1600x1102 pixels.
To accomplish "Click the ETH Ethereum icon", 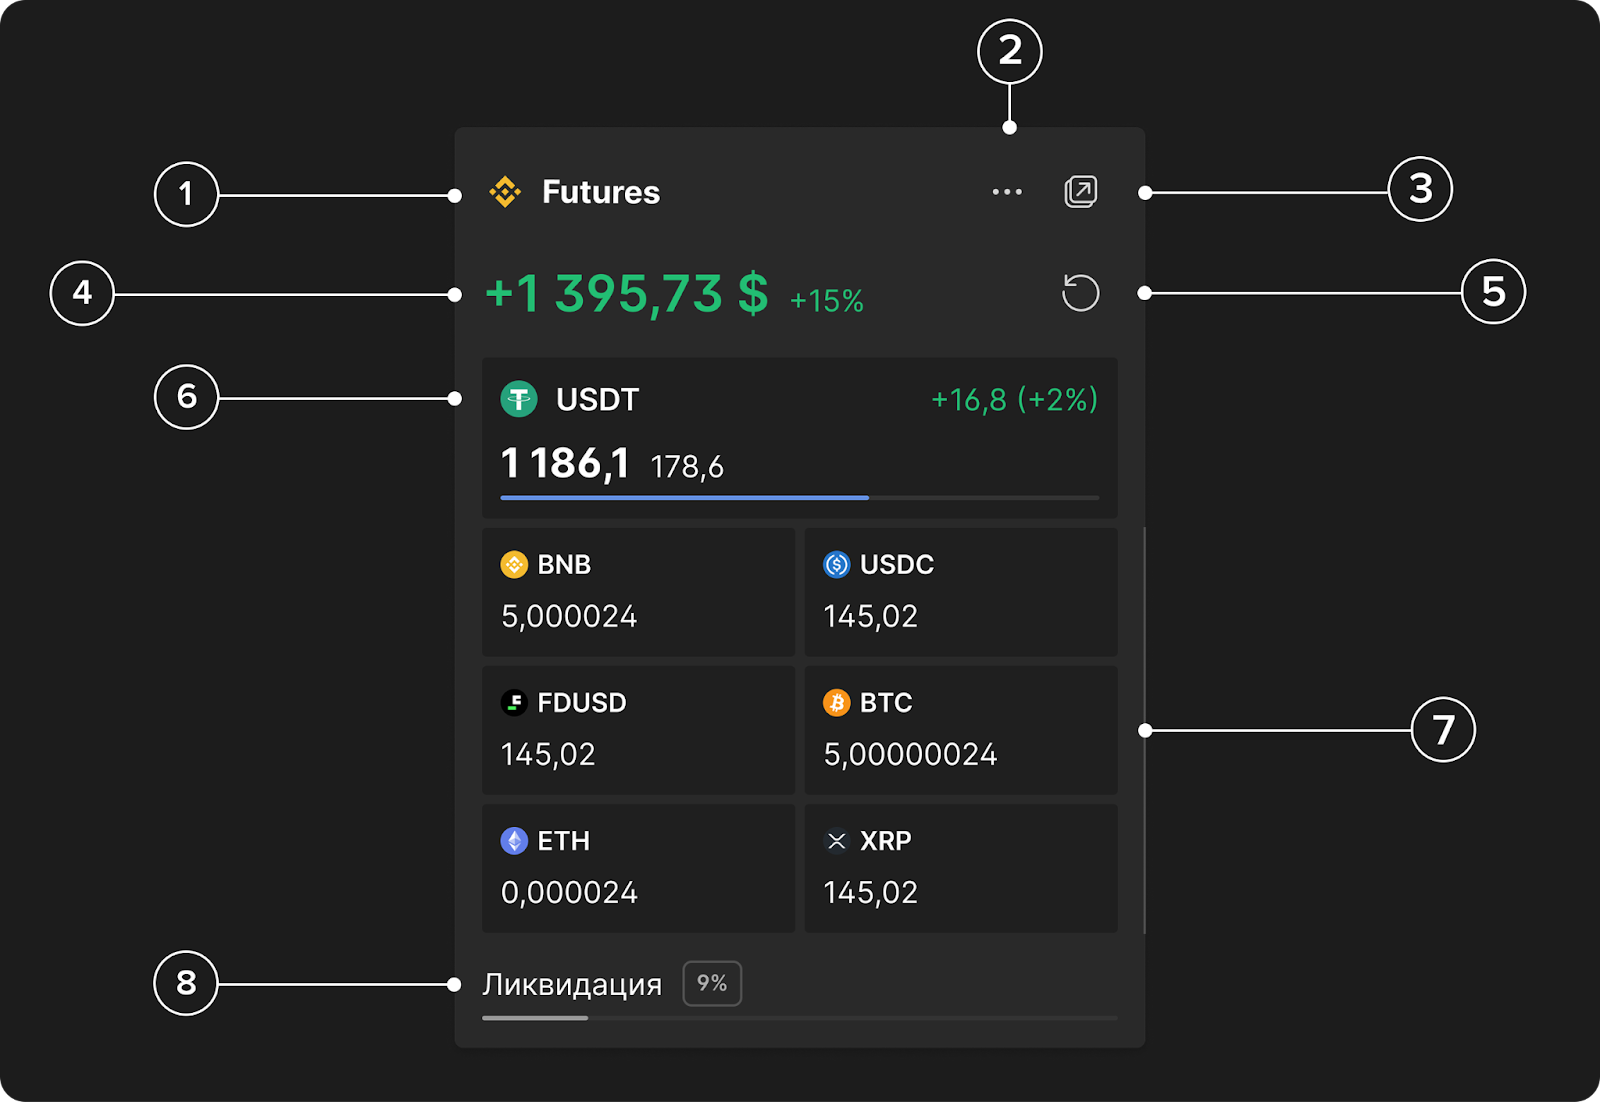I will 514,840.
